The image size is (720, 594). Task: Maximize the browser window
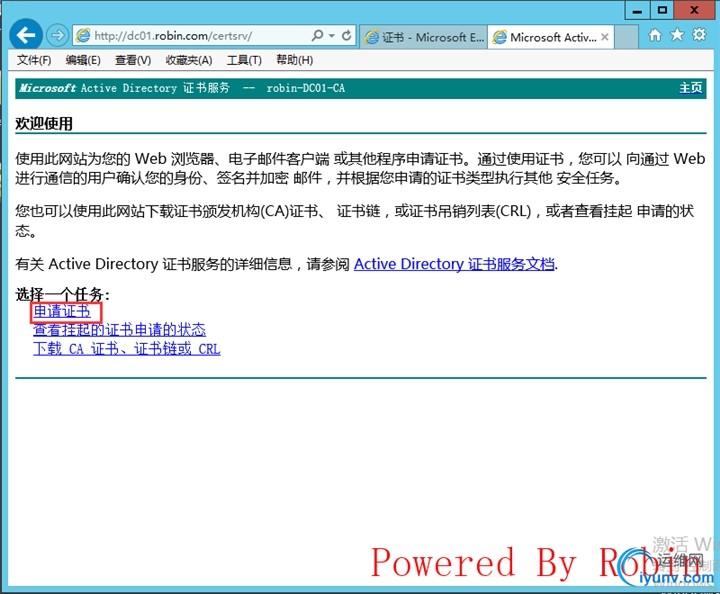[662, 11]
